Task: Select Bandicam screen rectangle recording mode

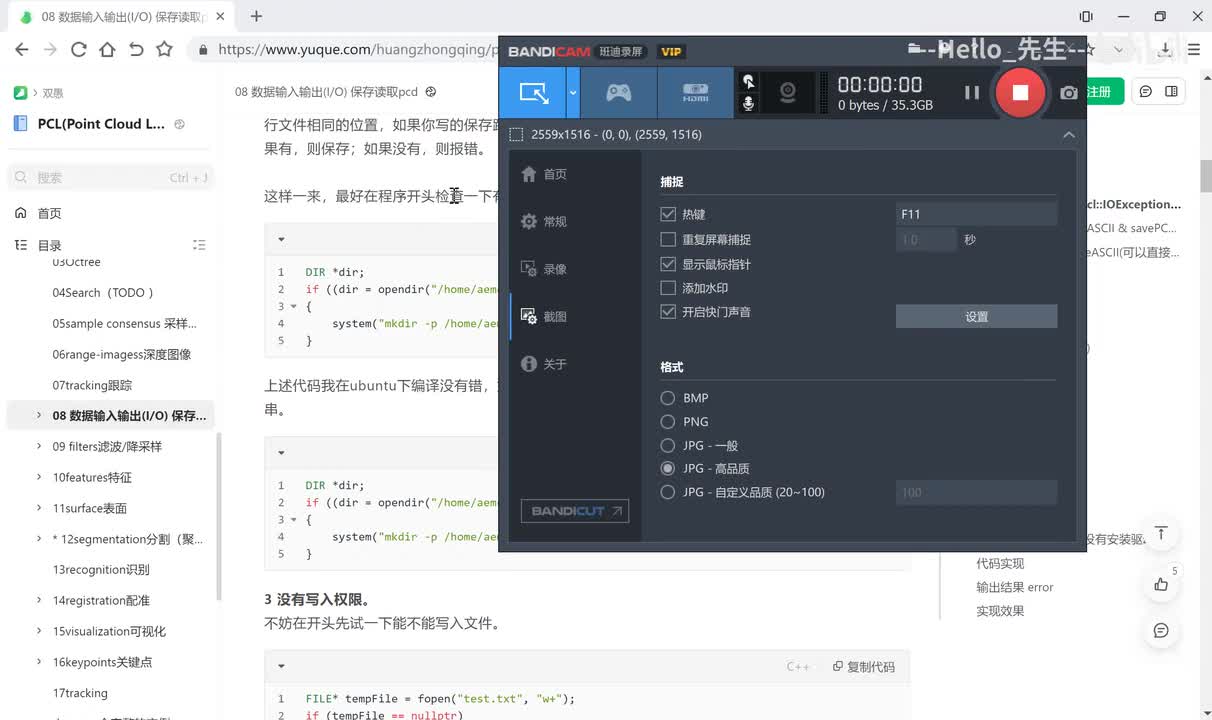Action: (x=533, y=93)
